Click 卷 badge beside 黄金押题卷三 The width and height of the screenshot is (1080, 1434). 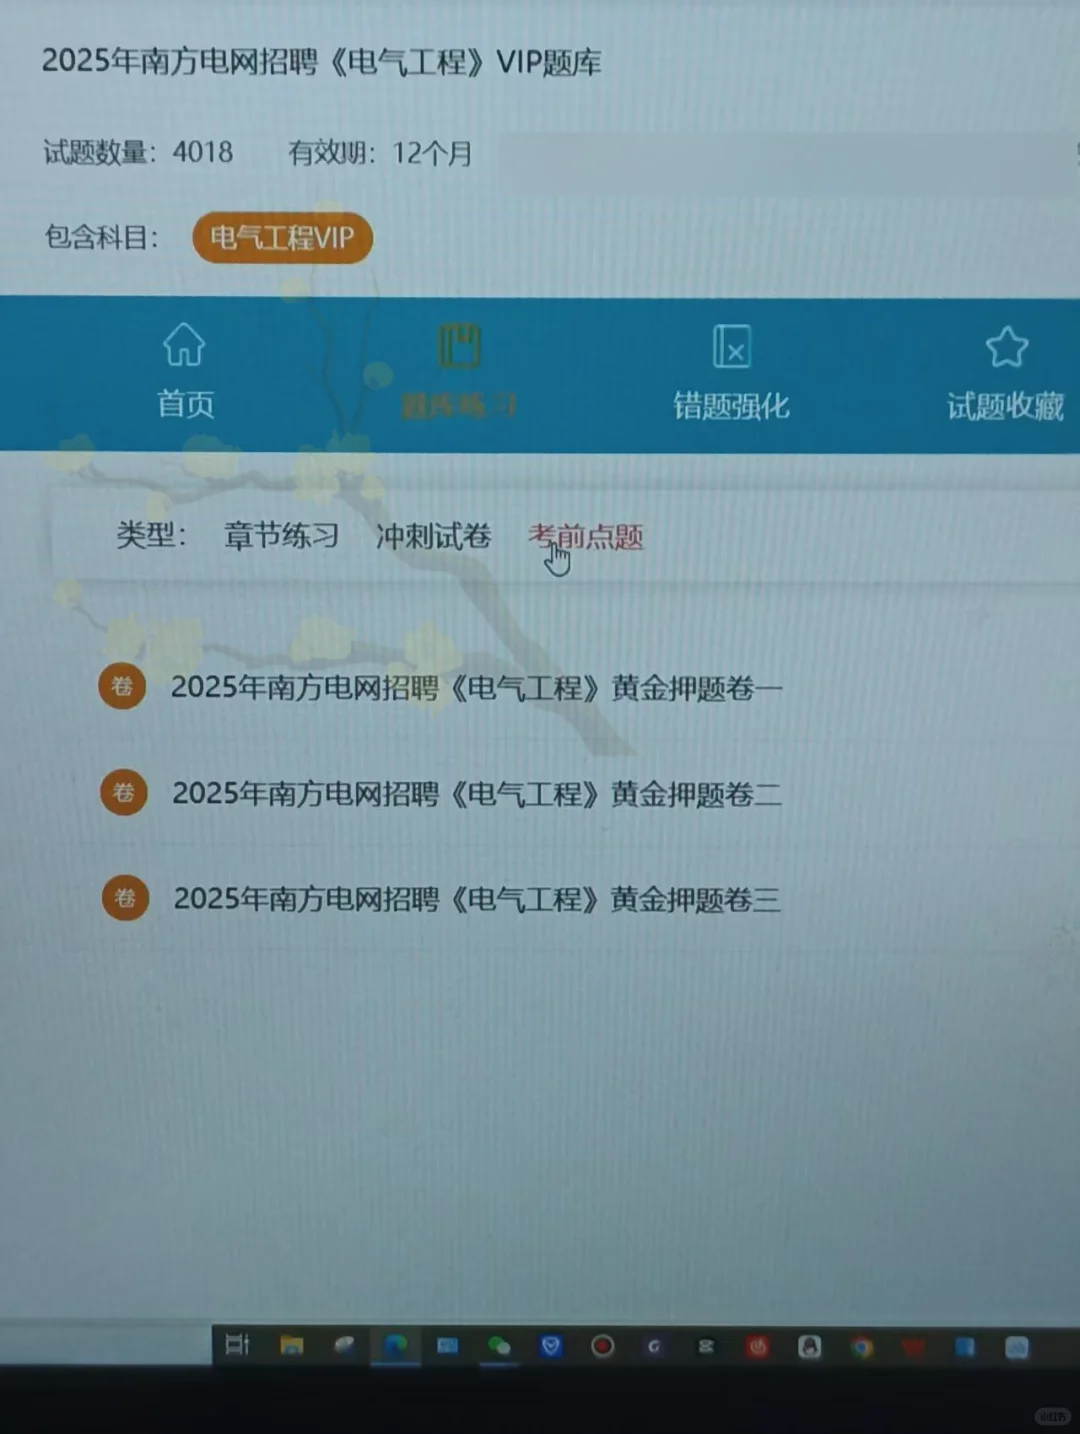tap(125, 897)
